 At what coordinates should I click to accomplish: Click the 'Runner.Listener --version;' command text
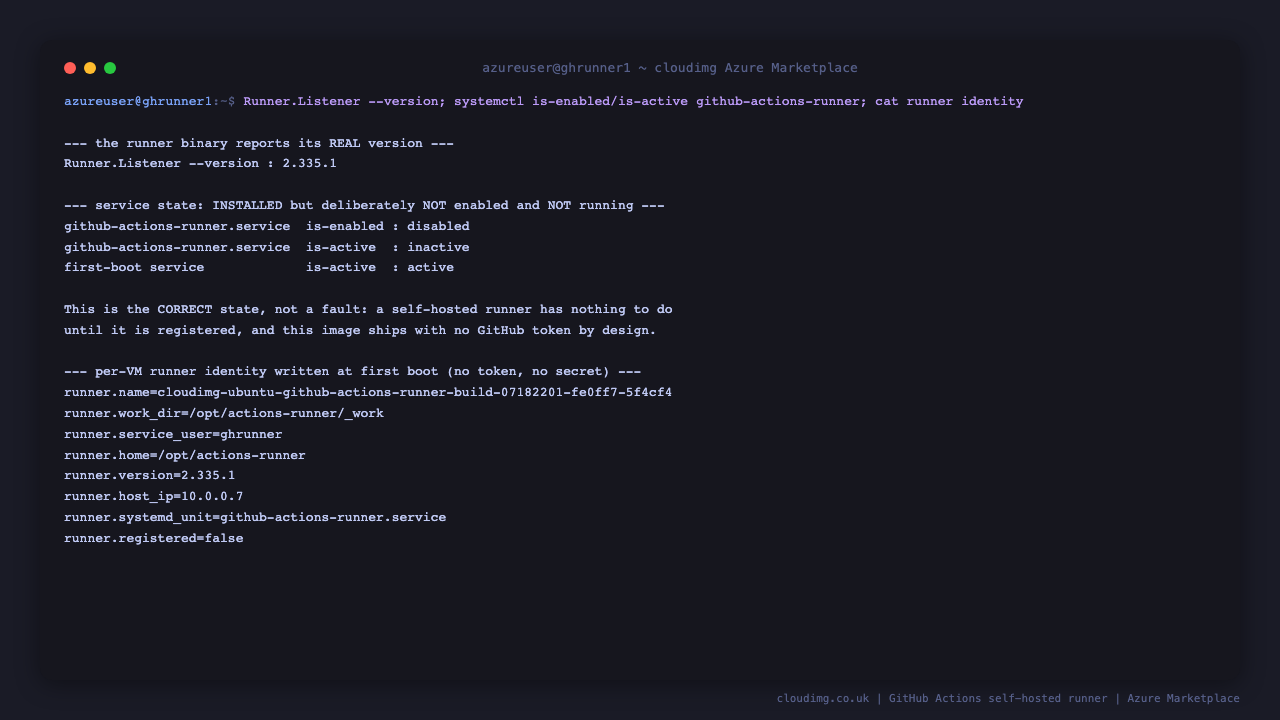tap(345, 101)
